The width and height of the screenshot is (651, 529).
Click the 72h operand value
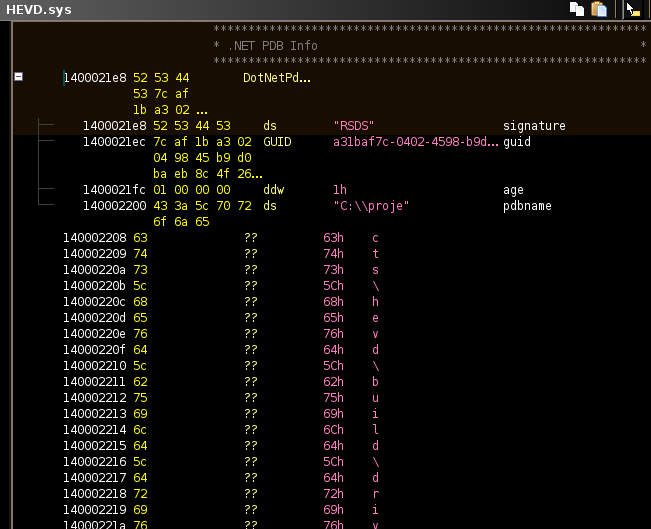coord(333,494)
